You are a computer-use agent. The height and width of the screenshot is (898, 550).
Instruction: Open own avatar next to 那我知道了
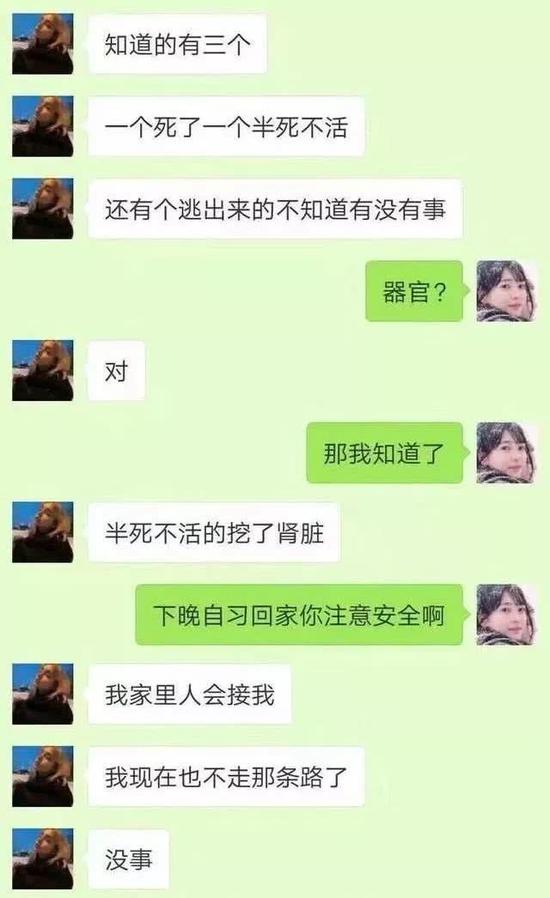pos(506,453)
